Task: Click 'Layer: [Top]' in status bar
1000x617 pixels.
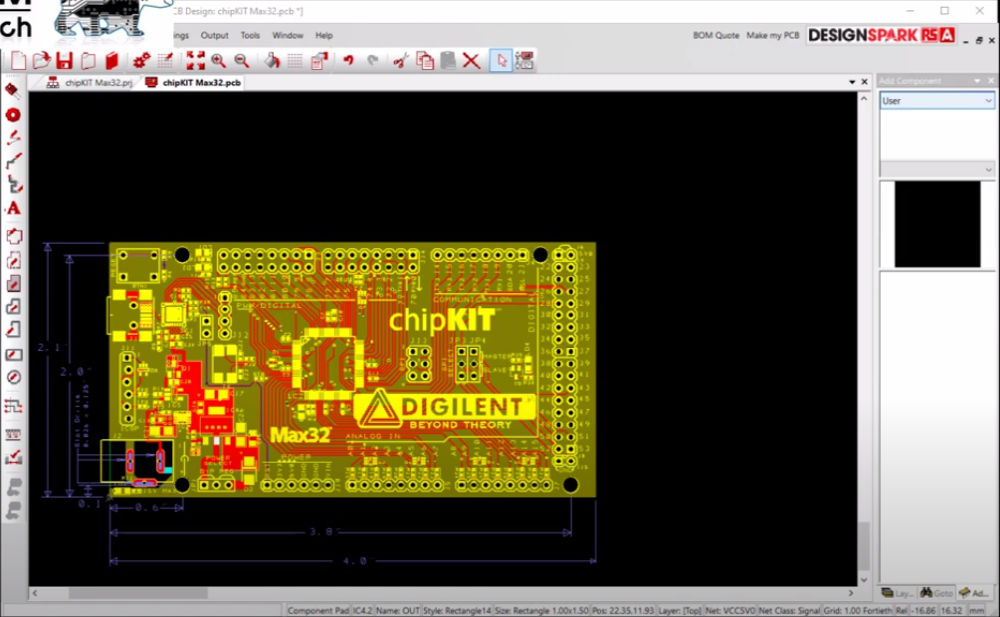Action: pos(680,611)
